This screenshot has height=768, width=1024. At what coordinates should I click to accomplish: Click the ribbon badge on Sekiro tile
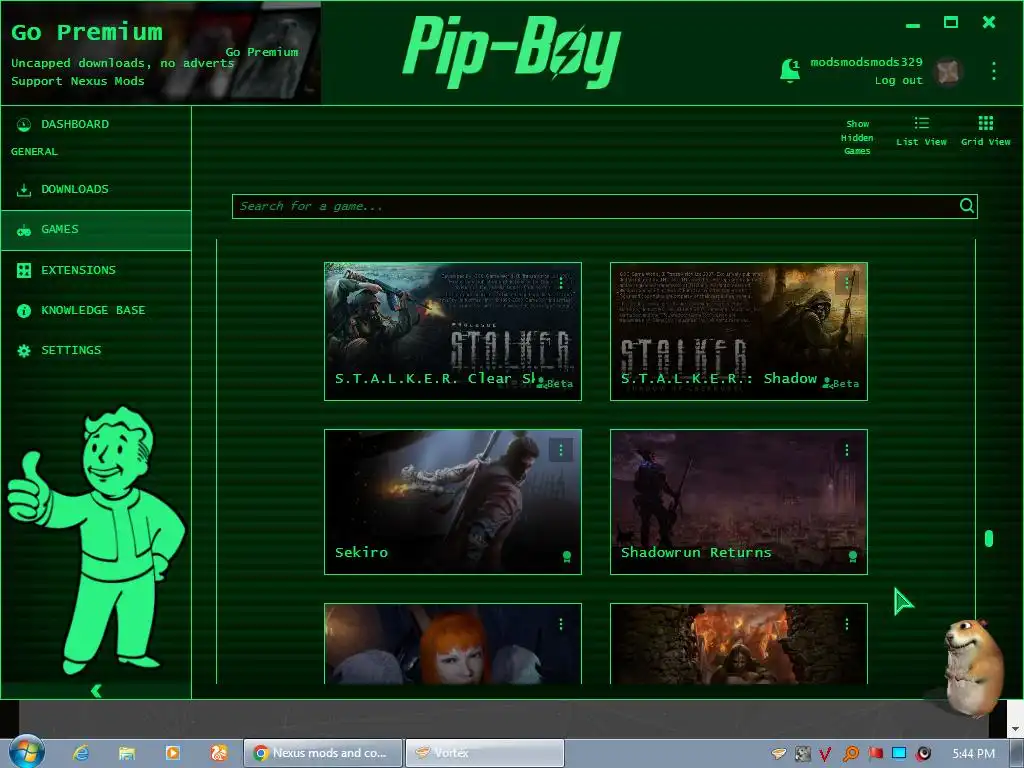click(x=567, y=556)
